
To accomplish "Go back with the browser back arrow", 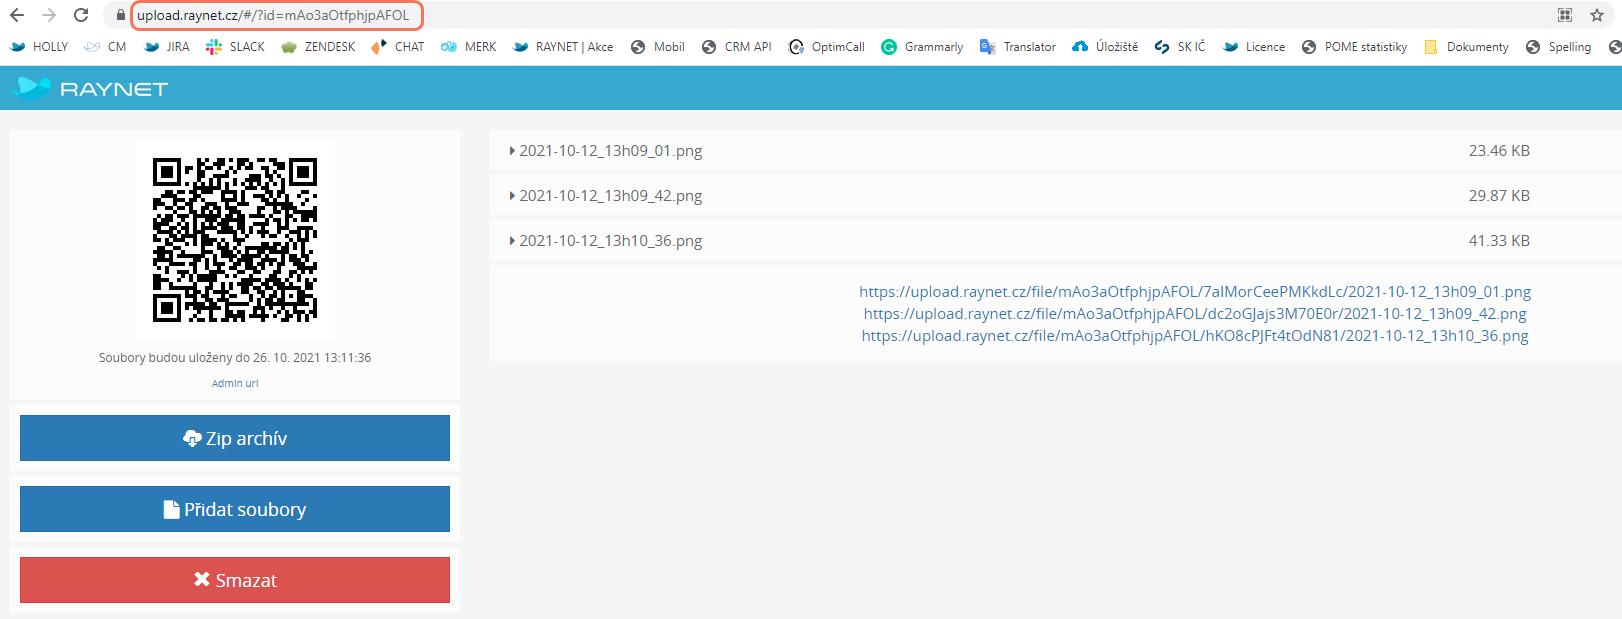I will click(x=17, y=15).
